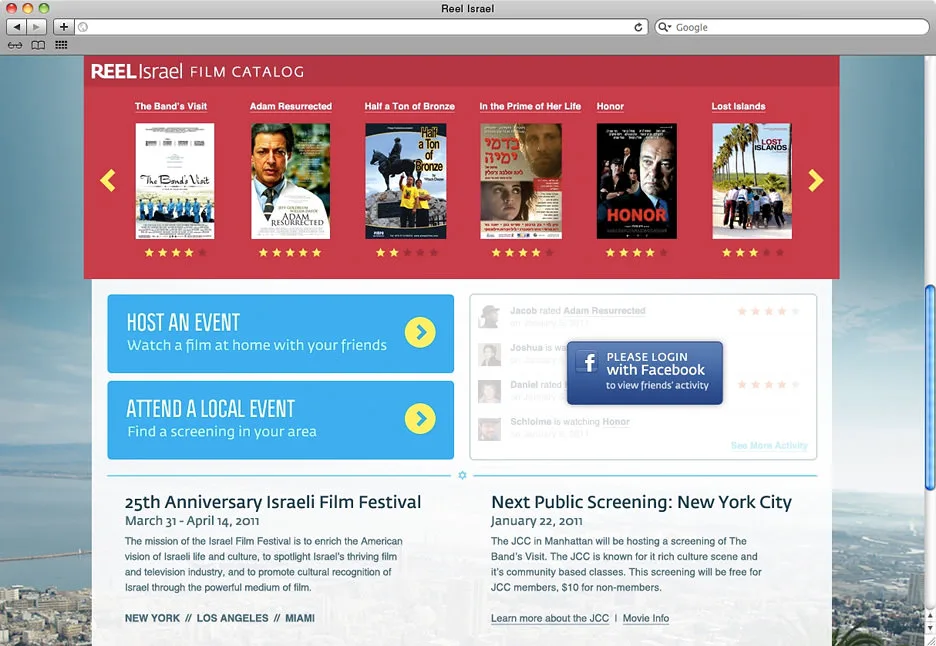936x646 pixels.
Task: Click the Google search magnifier dropdown
Action: click(664, 27)
